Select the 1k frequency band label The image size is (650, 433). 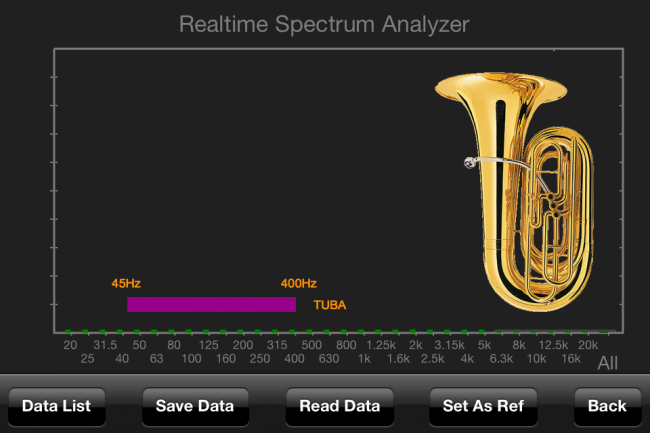point(364,358)
